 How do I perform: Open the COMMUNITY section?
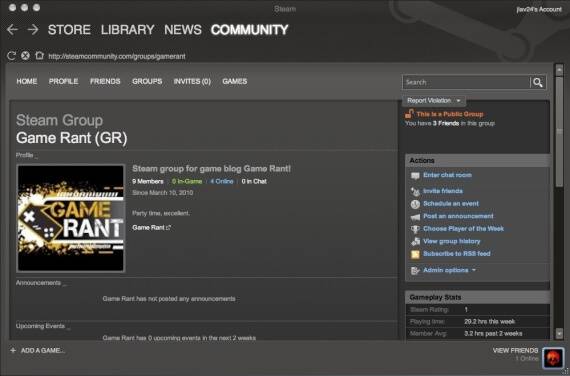point(249,30)
